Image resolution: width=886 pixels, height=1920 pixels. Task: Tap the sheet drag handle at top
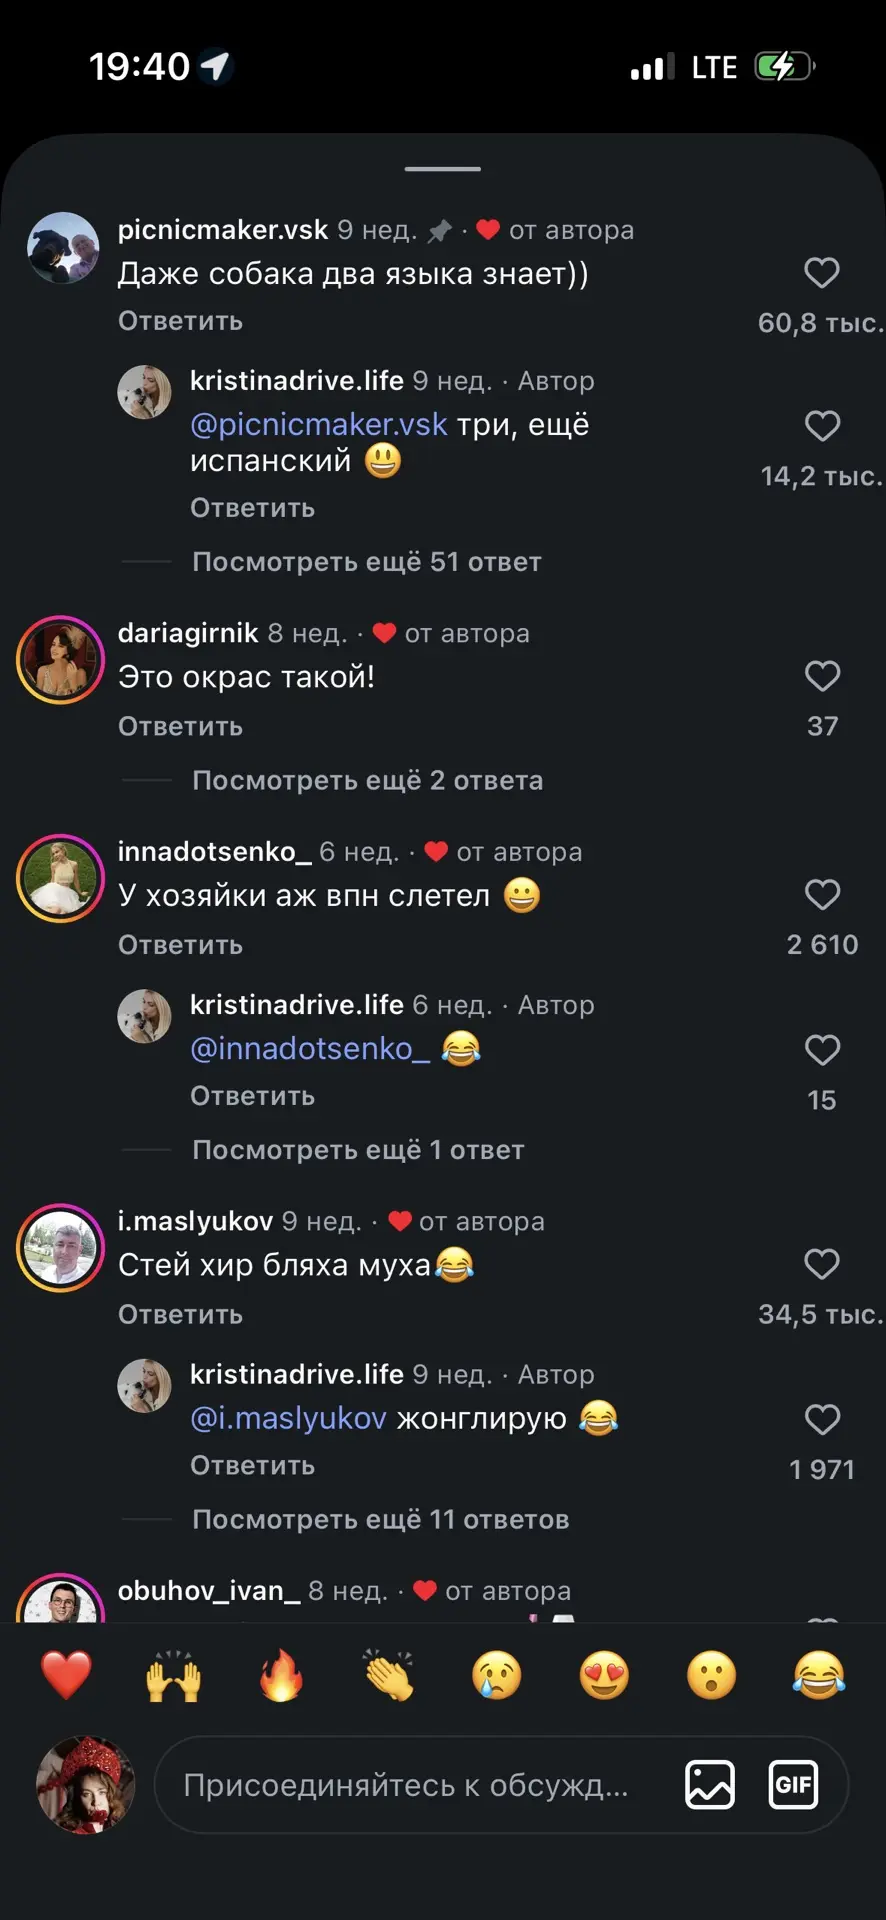(x=443, y=169)
